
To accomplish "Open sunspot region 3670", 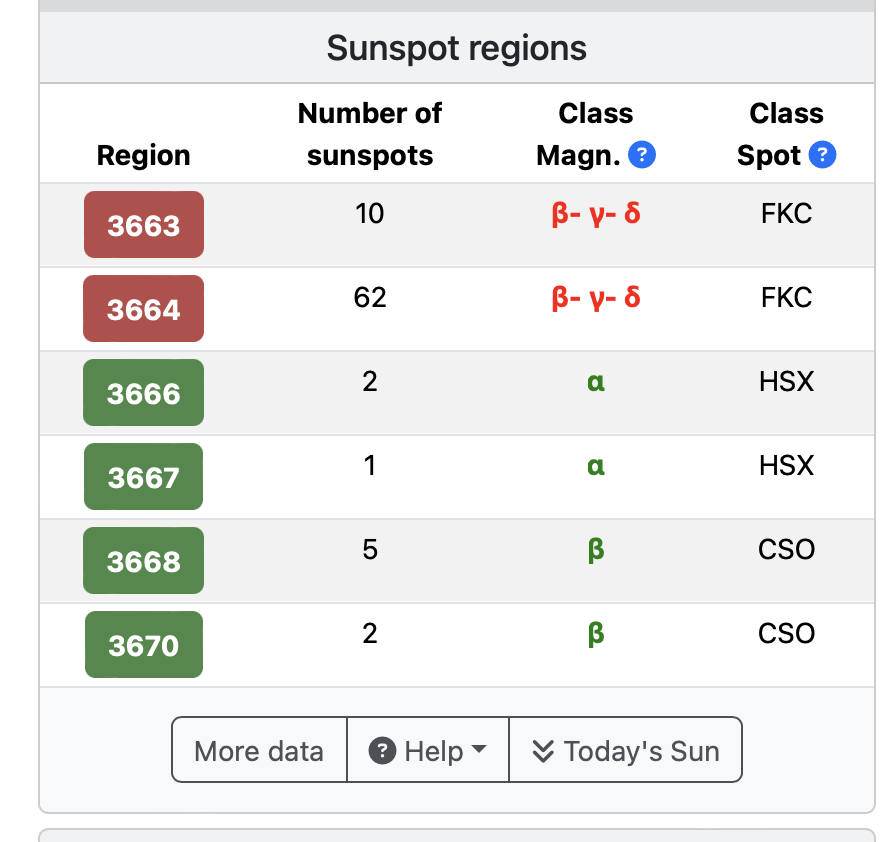I will pyautogui.click(x=144, y=644).
